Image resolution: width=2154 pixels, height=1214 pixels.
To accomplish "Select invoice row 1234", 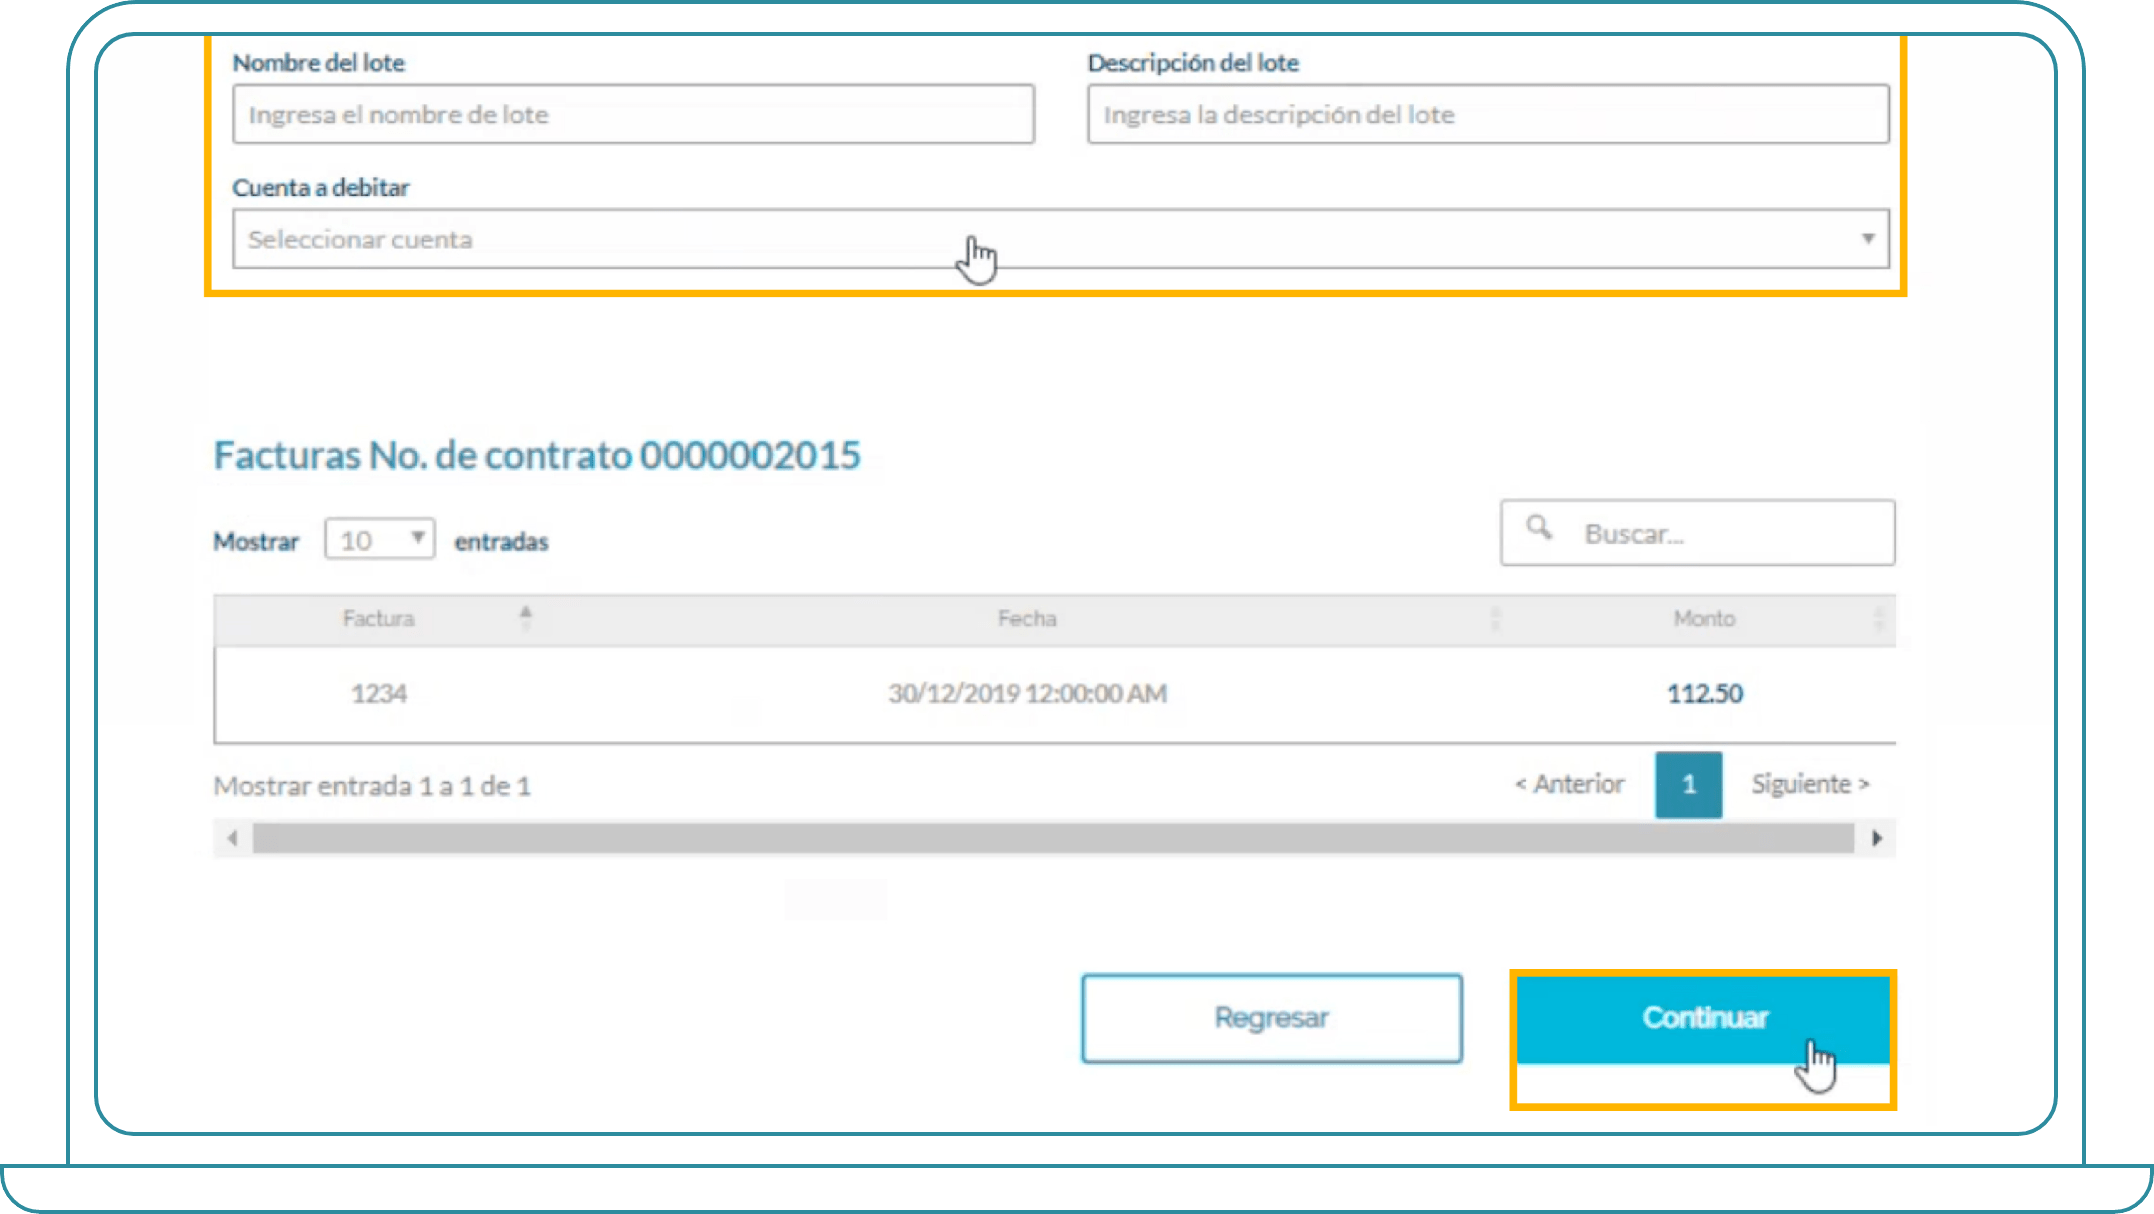I will click(x=379, y=694).
